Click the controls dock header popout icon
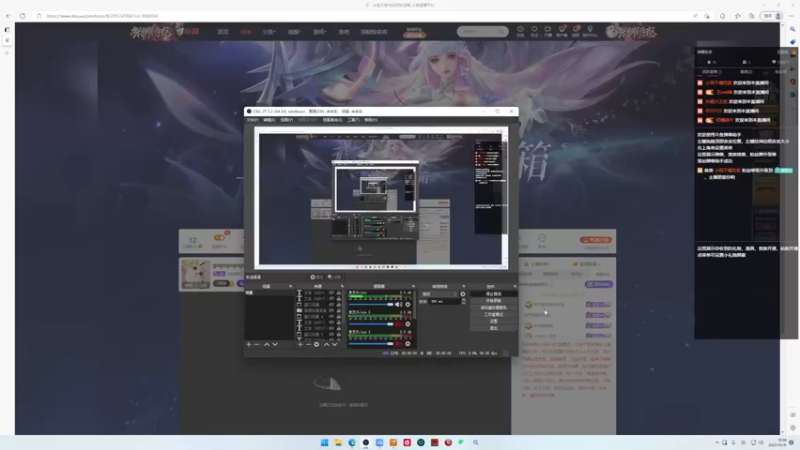This screenshot has width=800, height=450. [x=515, y=286]
